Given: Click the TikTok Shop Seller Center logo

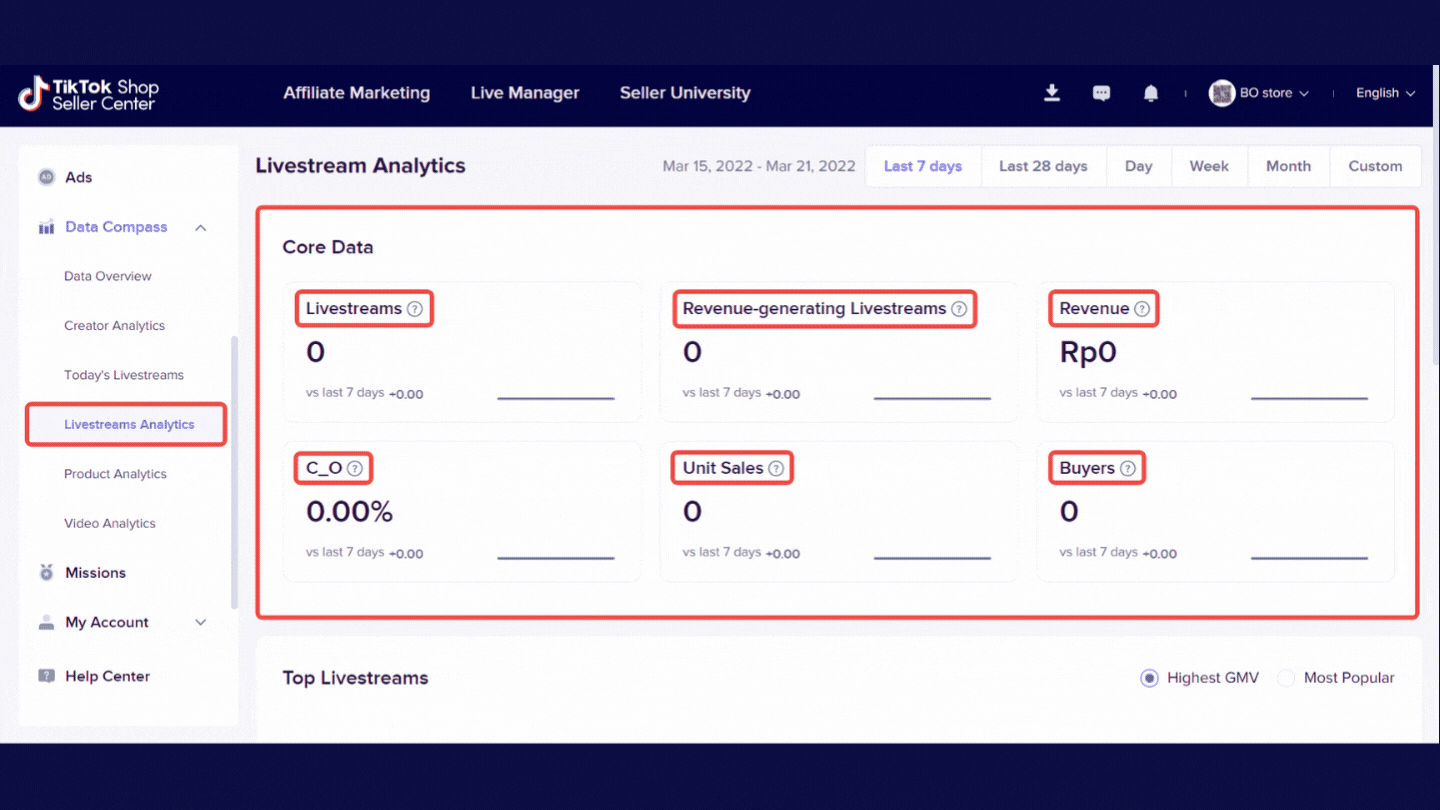Looking at the screenshot, I should (x=89, y=94).
